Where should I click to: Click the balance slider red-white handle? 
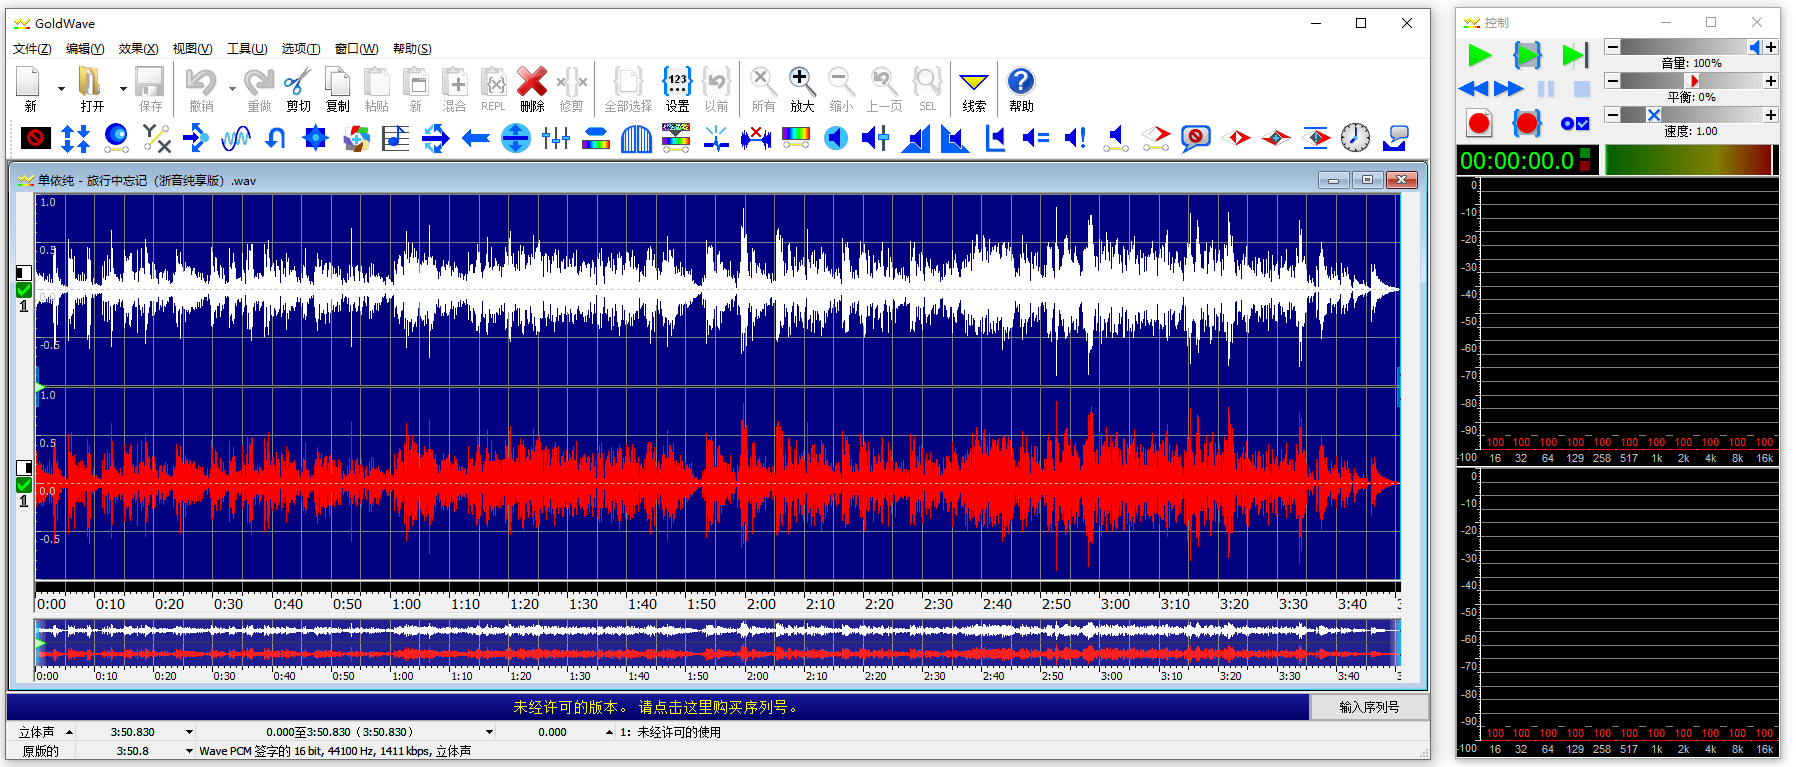click(x=1693, y=81)
